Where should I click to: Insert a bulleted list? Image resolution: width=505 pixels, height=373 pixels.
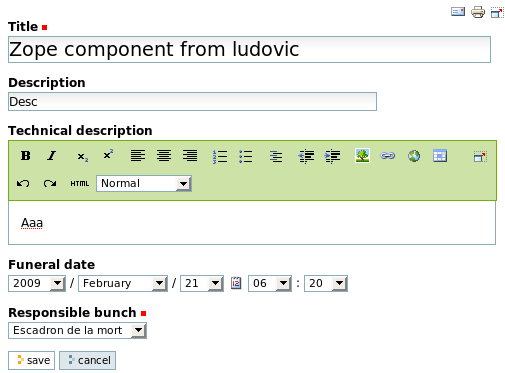pos(246,156)
